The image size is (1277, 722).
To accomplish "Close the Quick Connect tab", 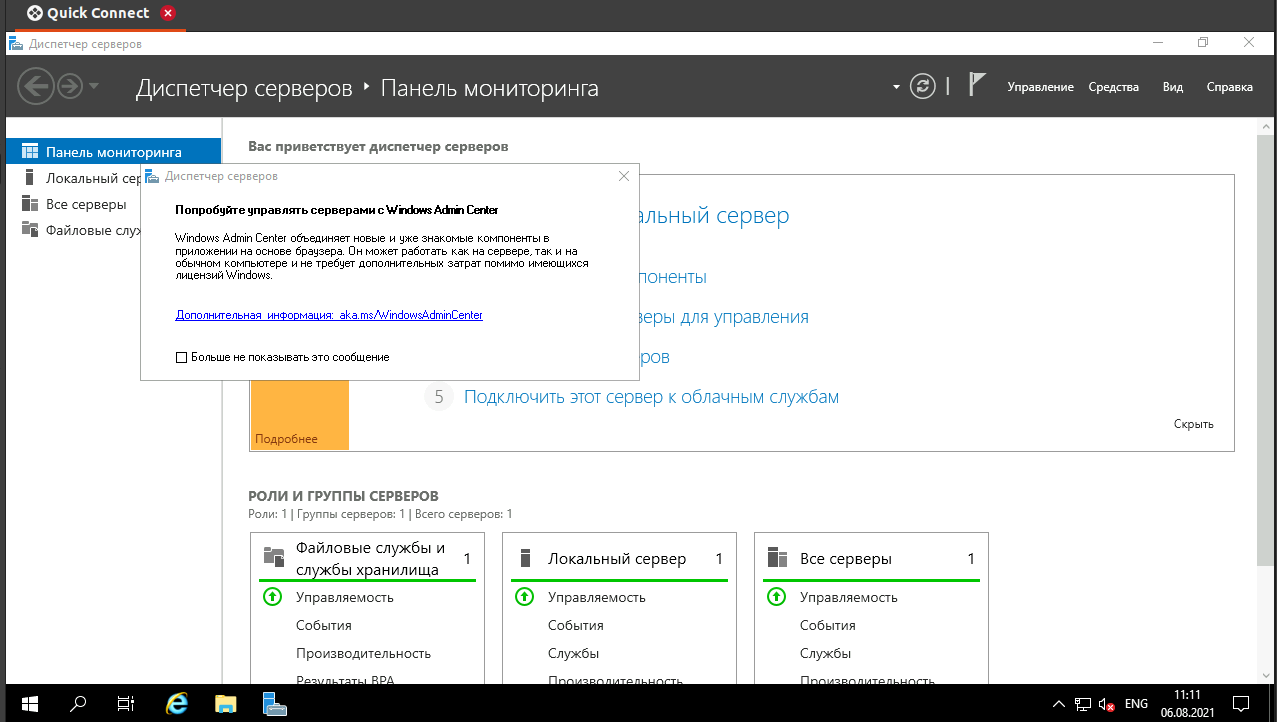I will (168, 13).
